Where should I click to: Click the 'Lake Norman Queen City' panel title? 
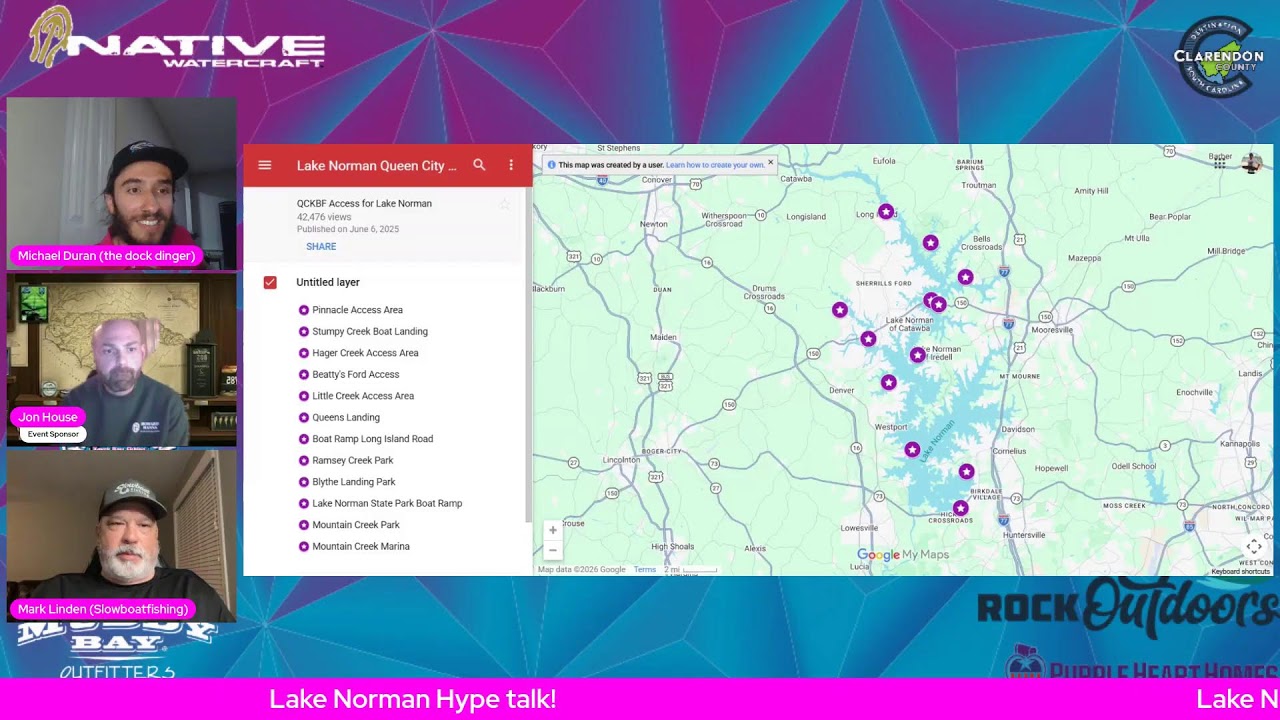tap(377, 166)
